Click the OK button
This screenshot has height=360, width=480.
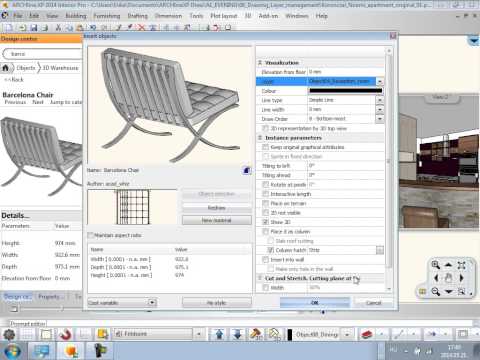[315, 303]
